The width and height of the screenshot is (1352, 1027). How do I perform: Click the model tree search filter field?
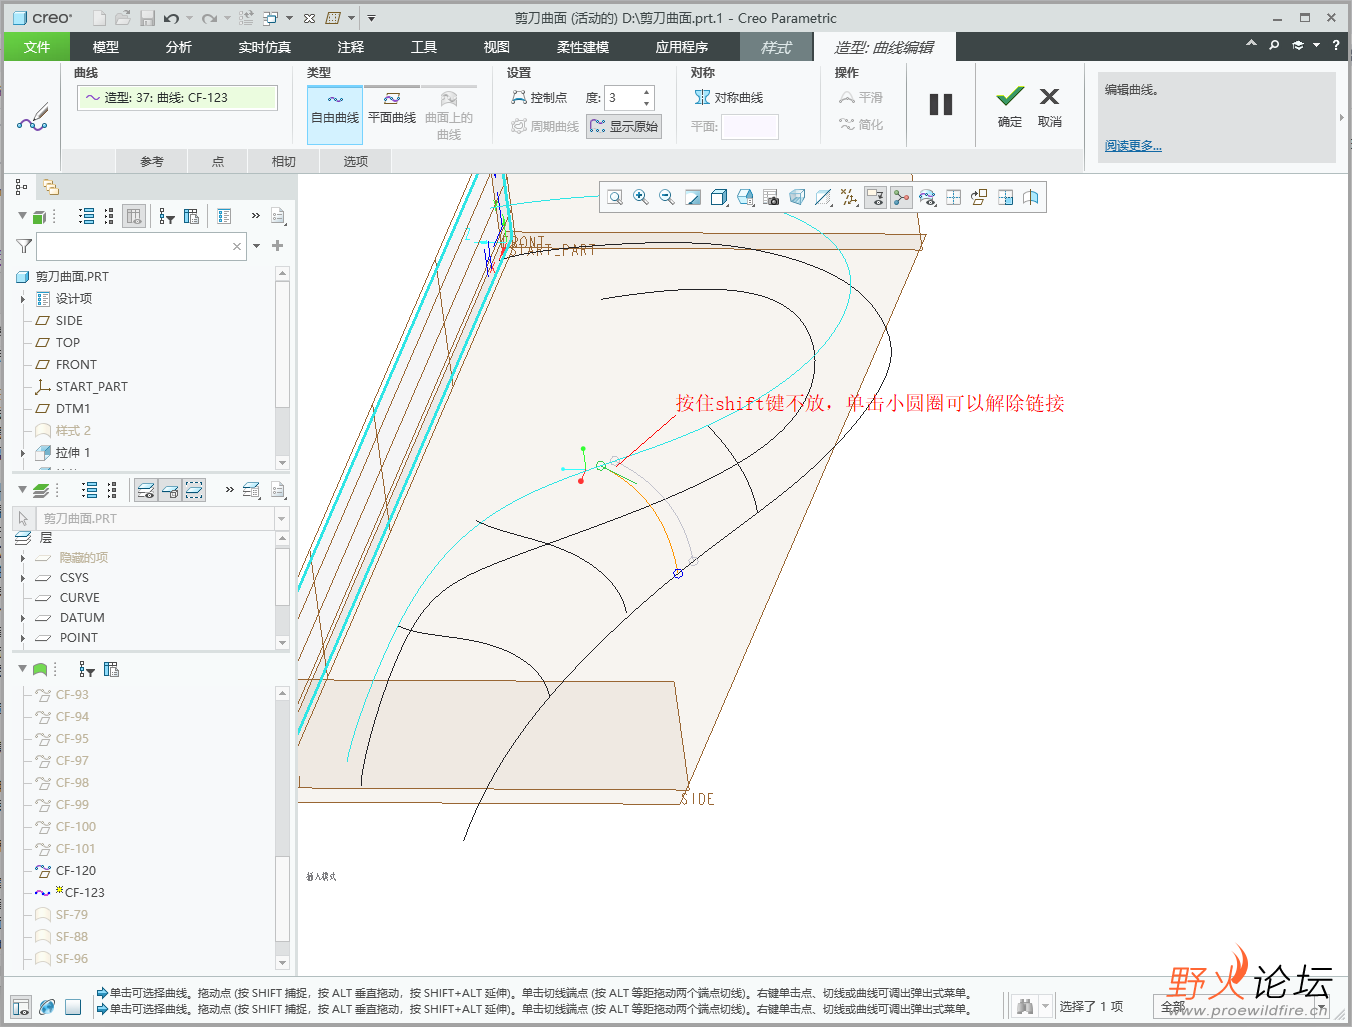coord(141,246)
